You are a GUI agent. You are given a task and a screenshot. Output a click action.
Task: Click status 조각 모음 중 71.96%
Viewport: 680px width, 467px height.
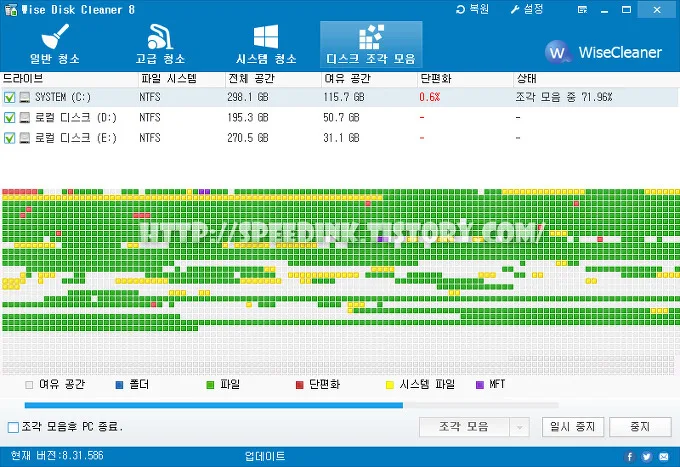[564, 97]
